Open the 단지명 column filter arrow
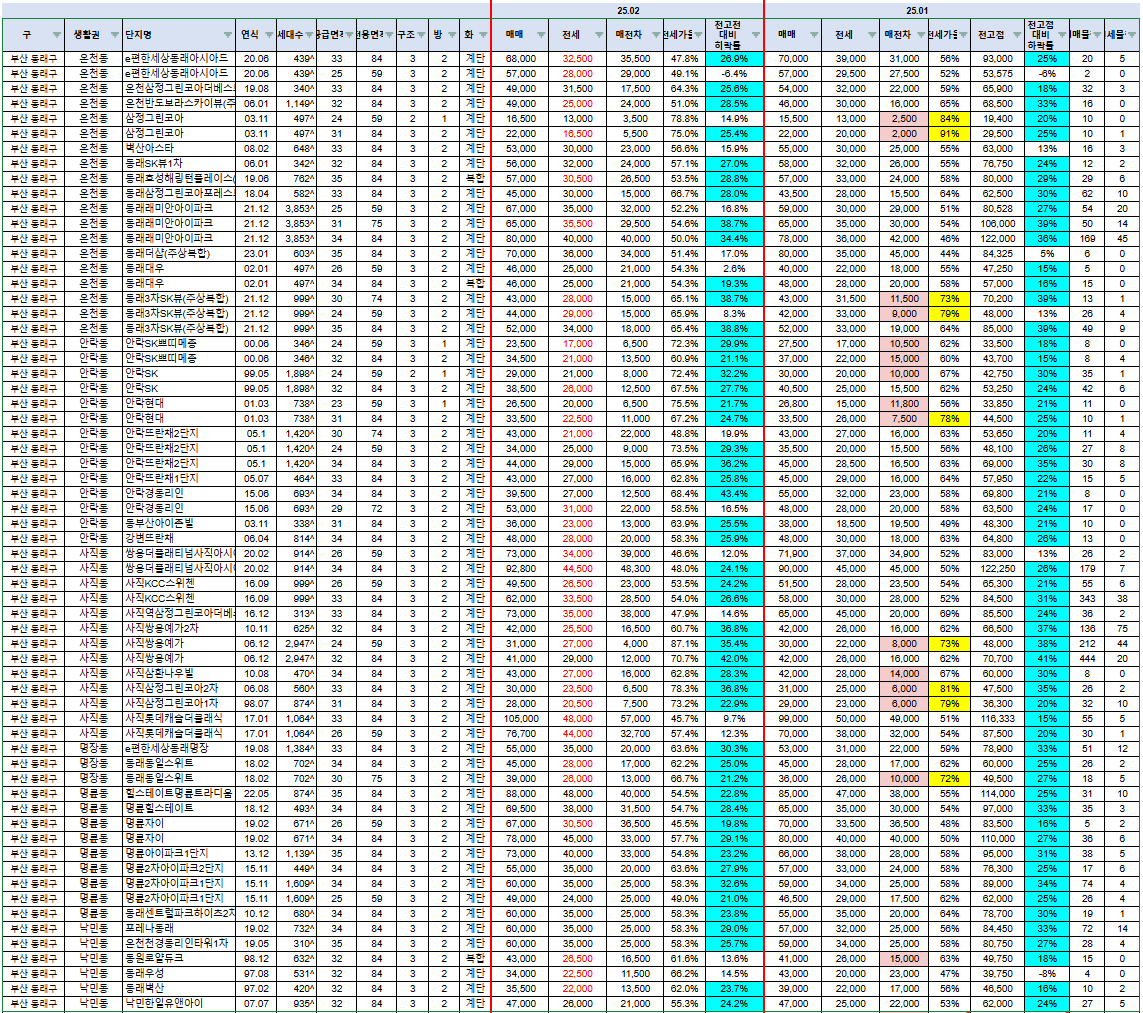The height and width of the screenshot is (1013, 1143). tap(227, 35)
